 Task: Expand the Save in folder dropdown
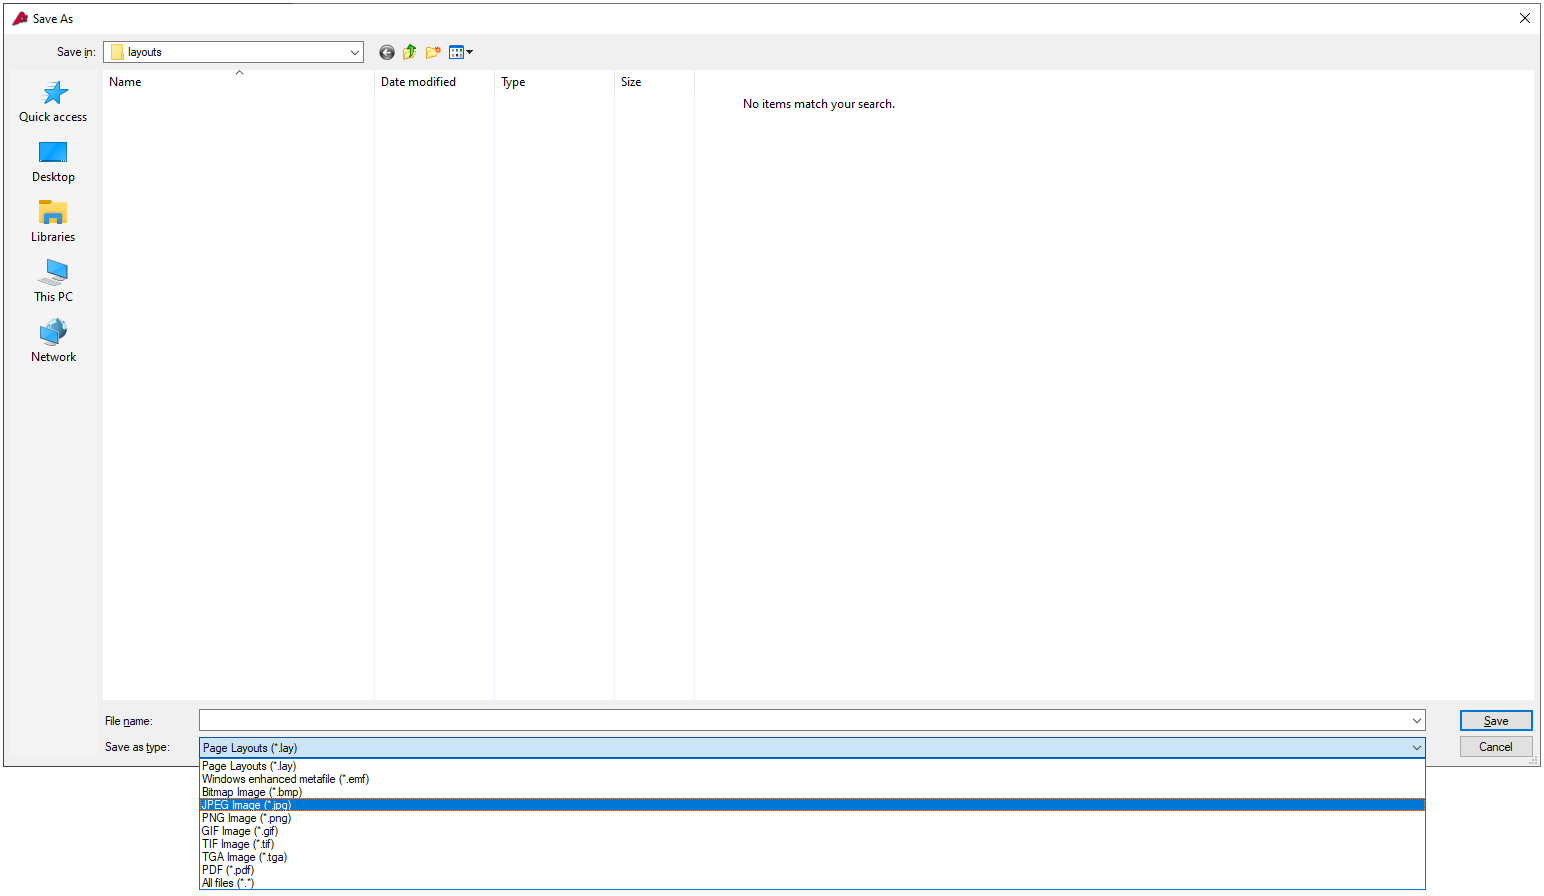[x=354, y=52]
